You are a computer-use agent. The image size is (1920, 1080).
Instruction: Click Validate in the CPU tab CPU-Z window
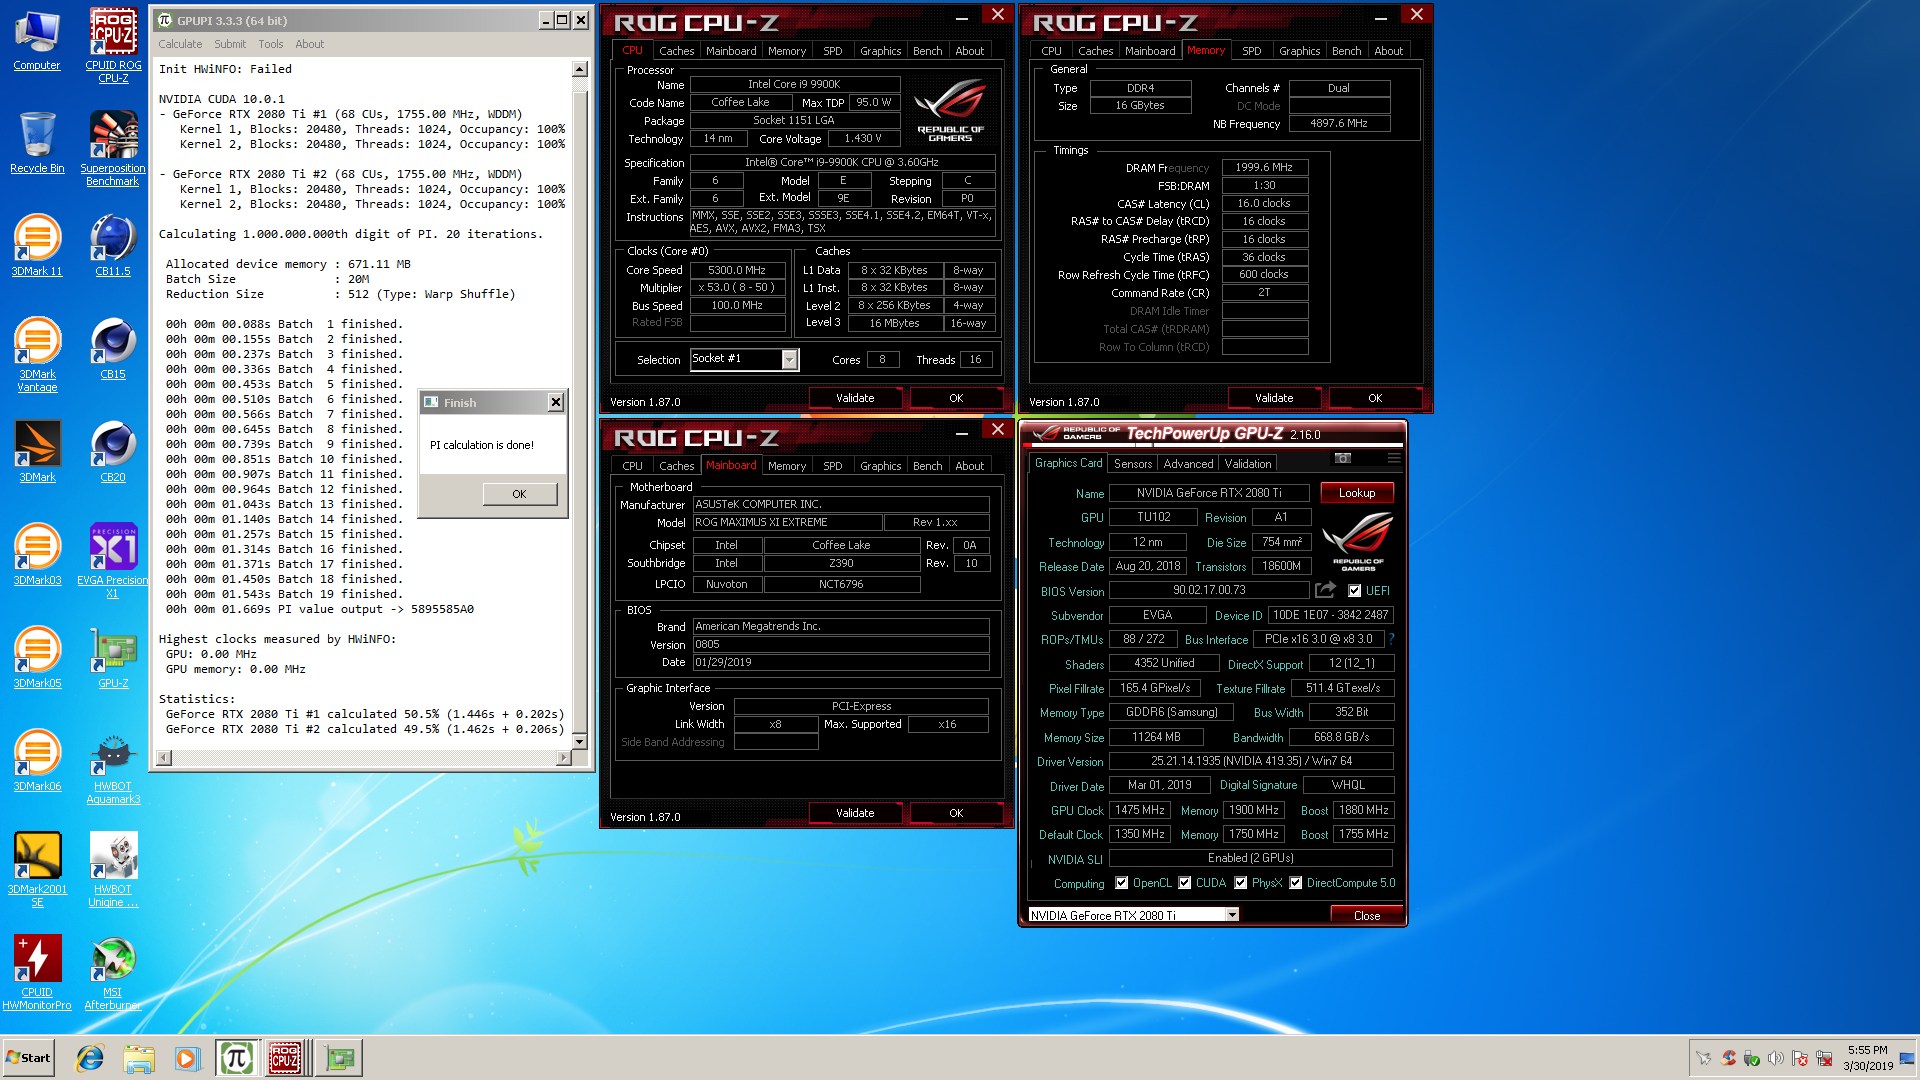click(x=855, y=398)
